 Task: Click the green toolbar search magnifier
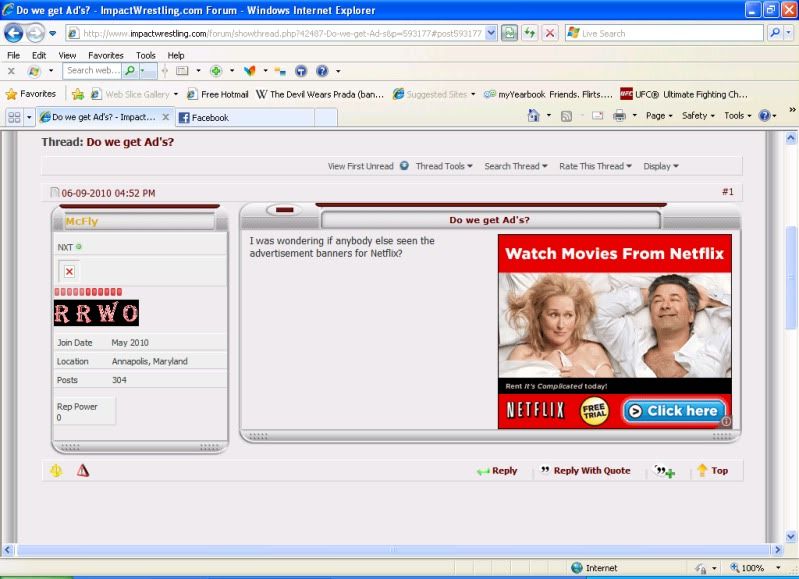click(x=130, y=70)
